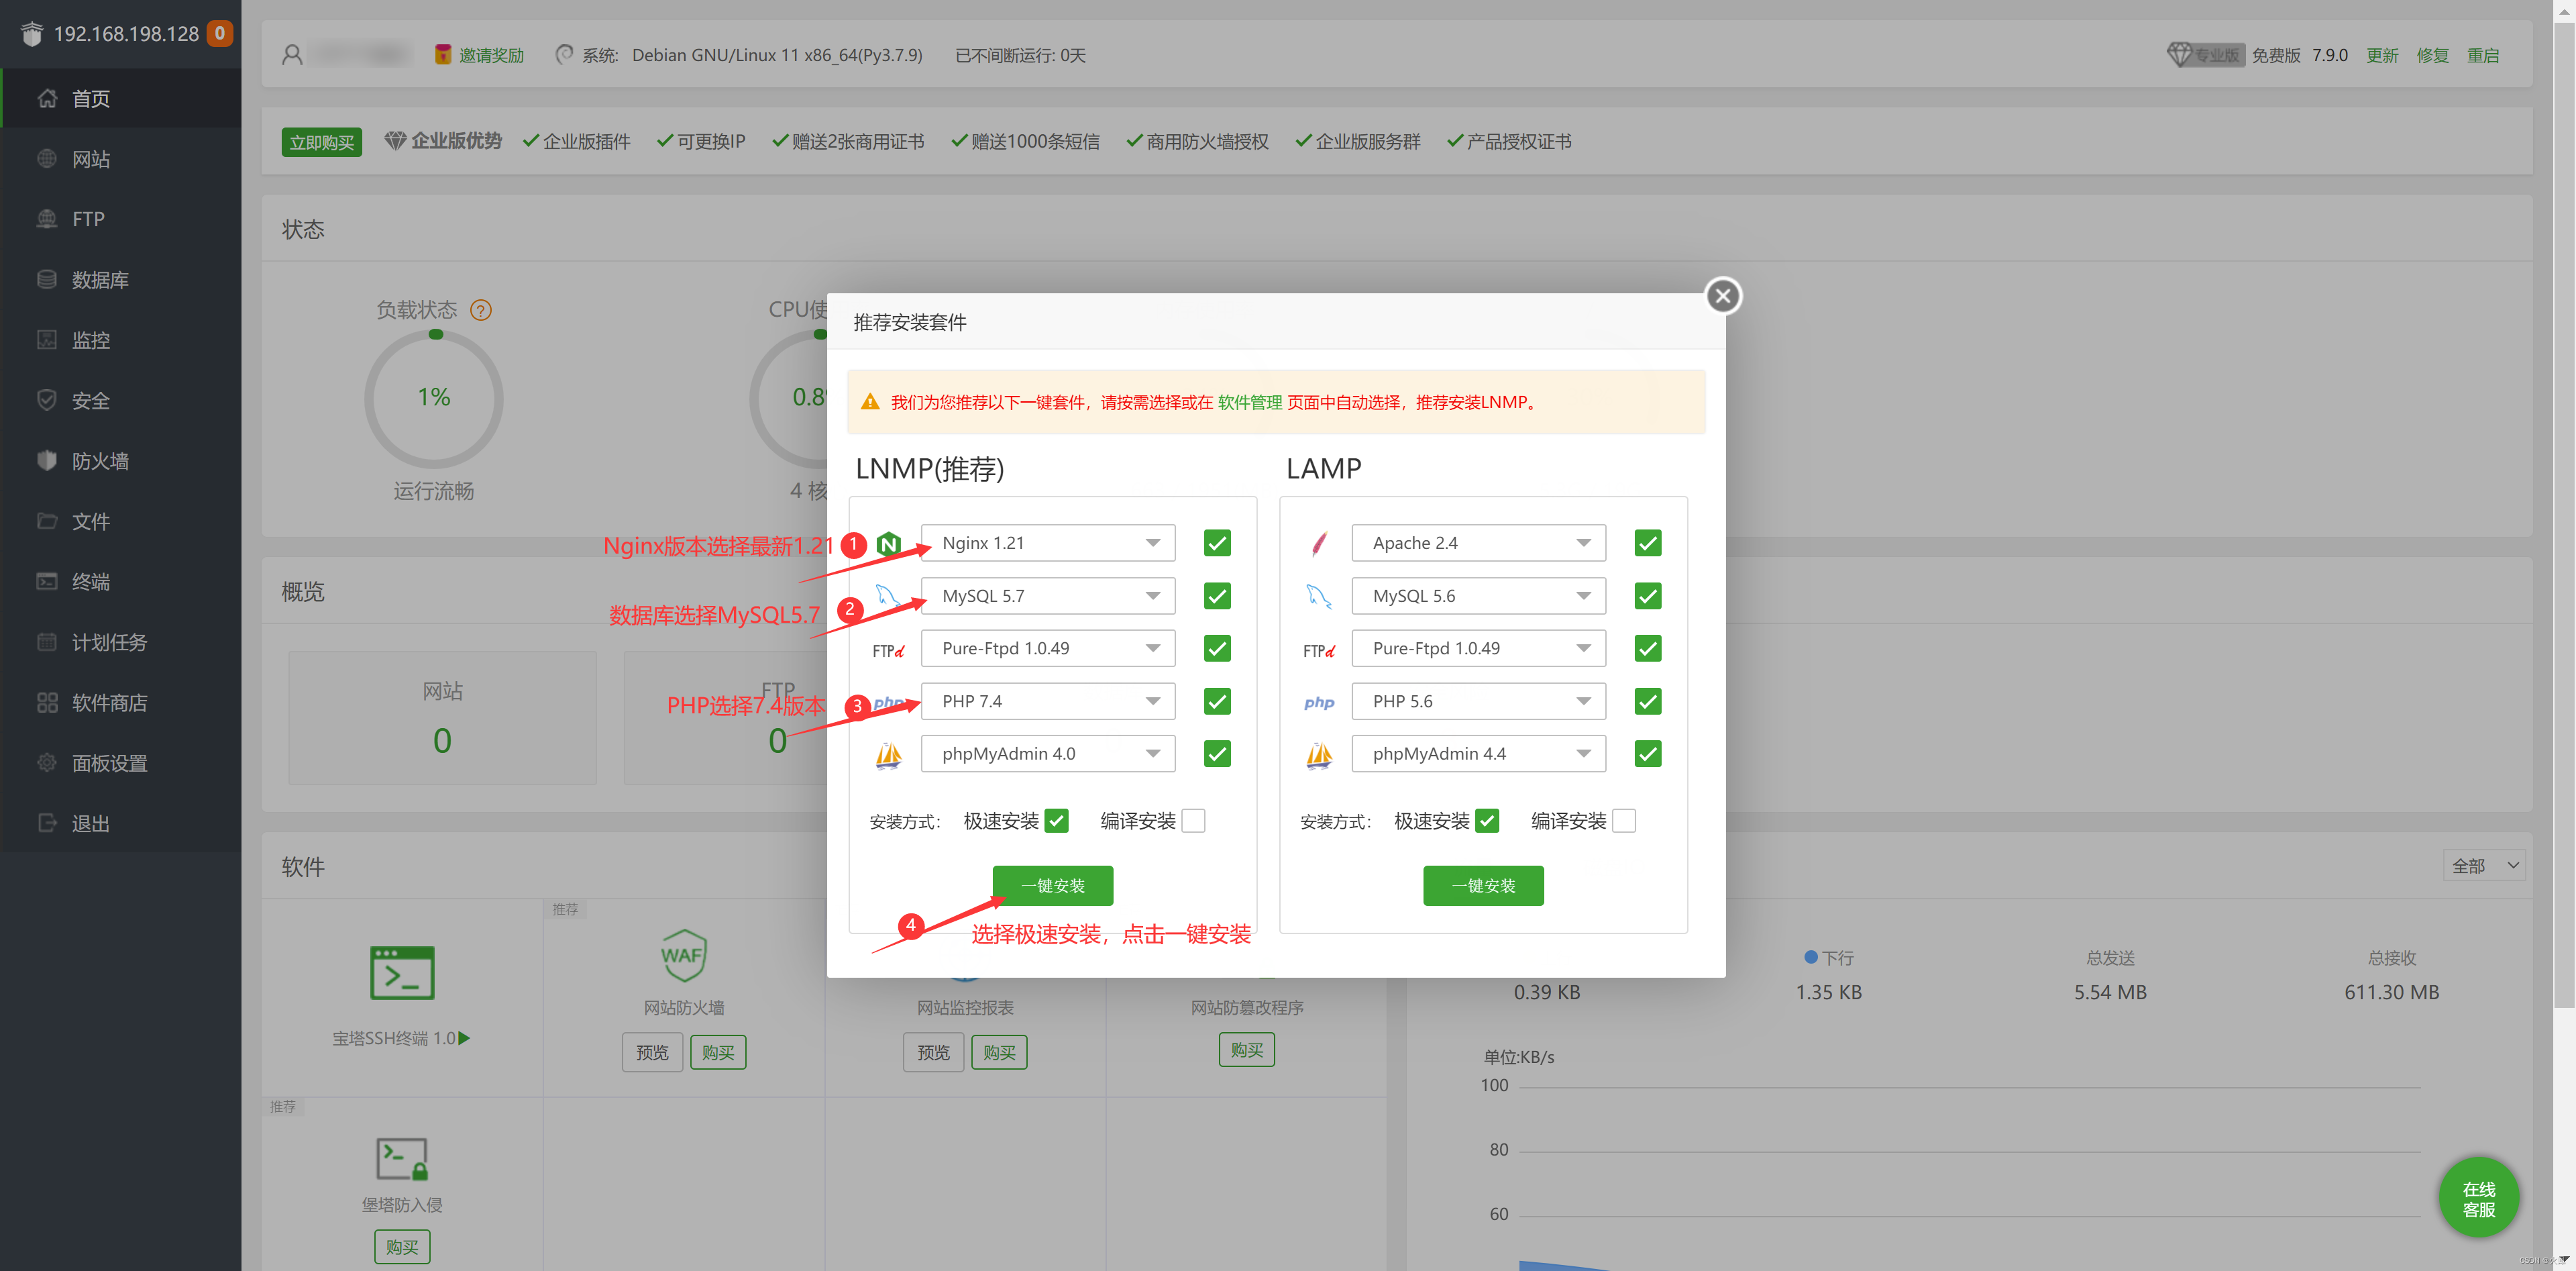The image size is (2576, 1271).
Task: Open LNMP Pure-Ftpd 1.0.49 dropdown
Action: (1048, 649)
